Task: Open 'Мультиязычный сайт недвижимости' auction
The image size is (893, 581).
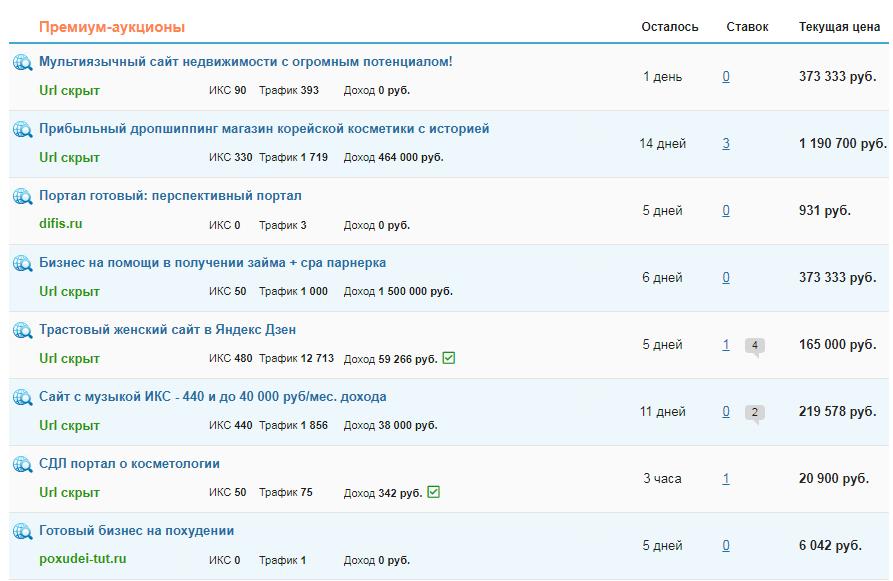Action: point(245,62)
